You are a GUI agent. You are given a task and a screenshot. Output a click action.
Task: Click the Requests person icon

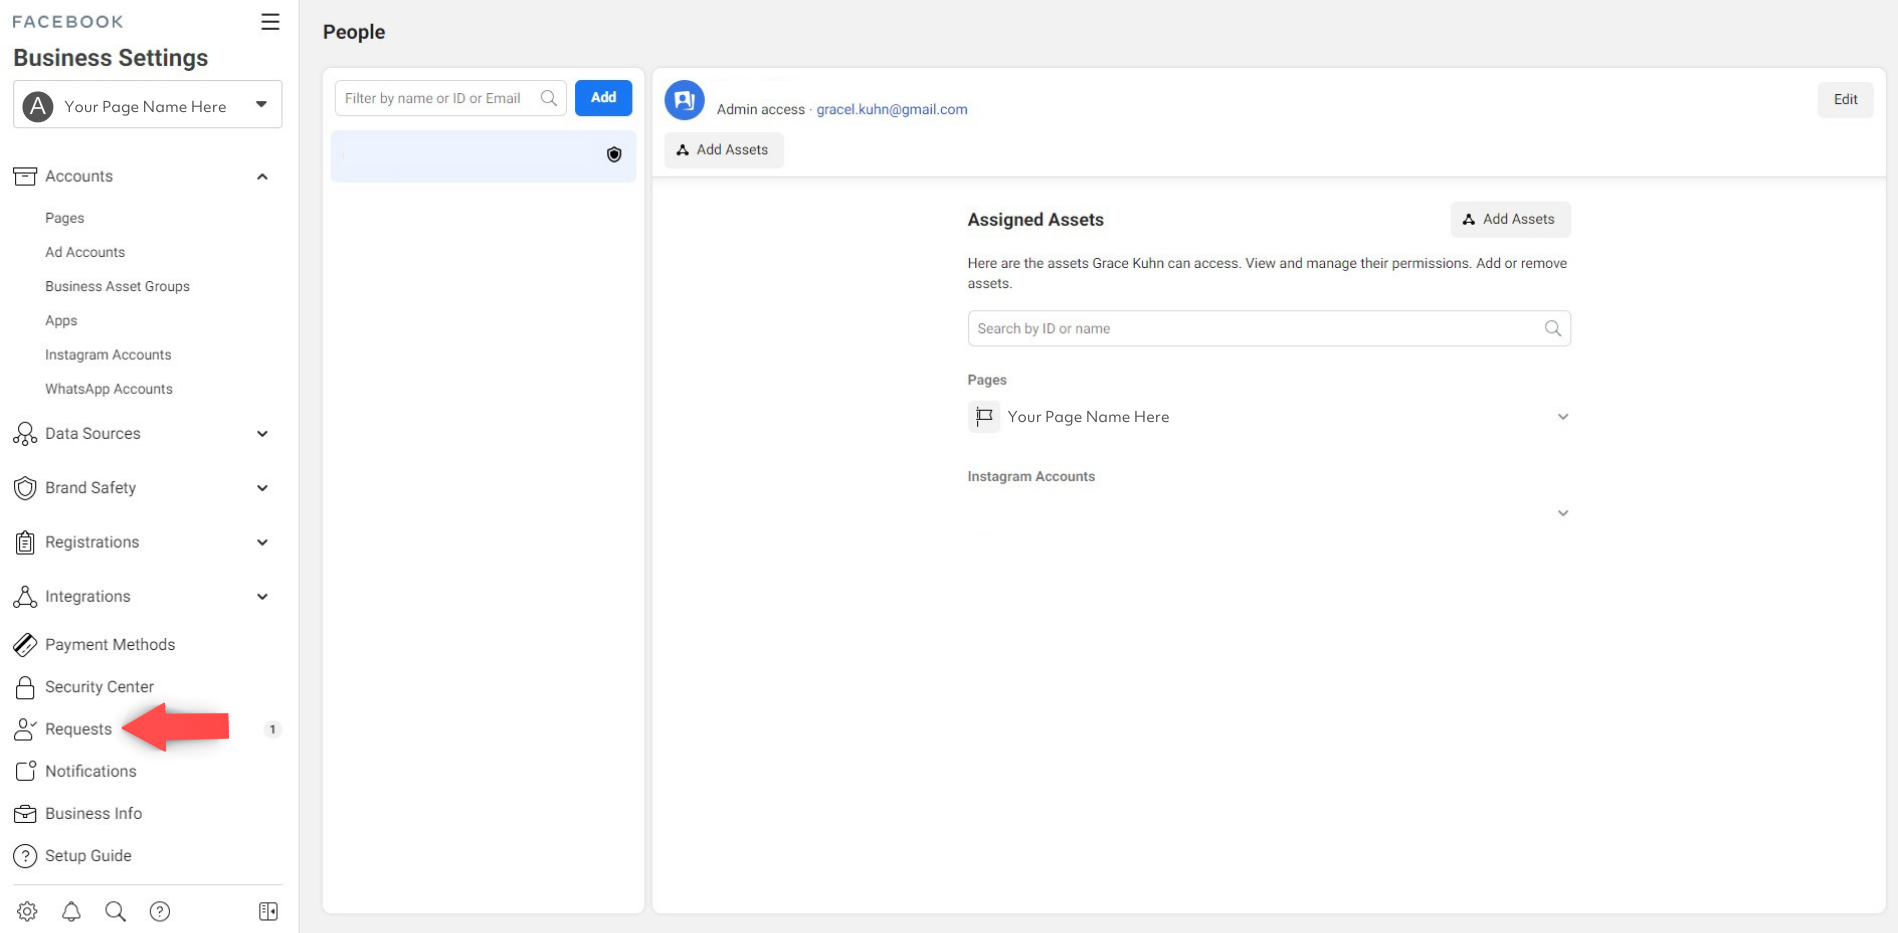(25, 729)
